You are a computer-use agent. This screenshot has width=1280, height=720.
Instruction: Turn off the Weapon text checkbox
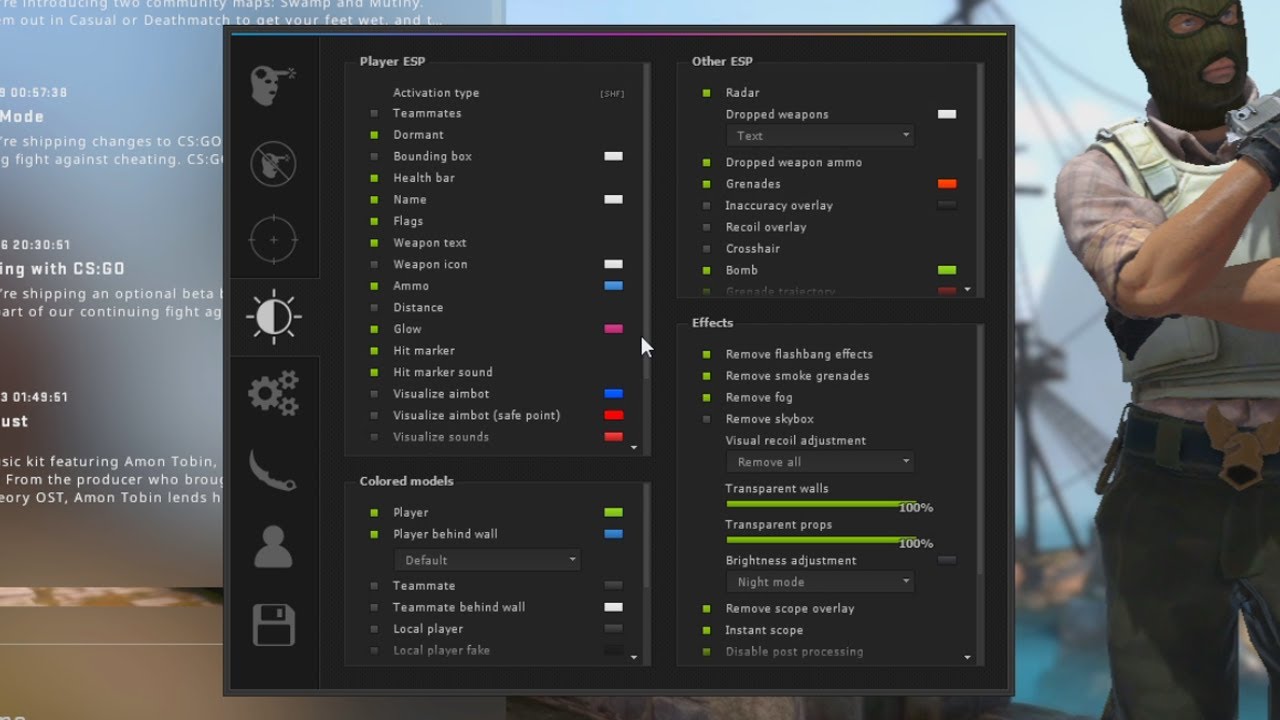[x=374, y=243]
